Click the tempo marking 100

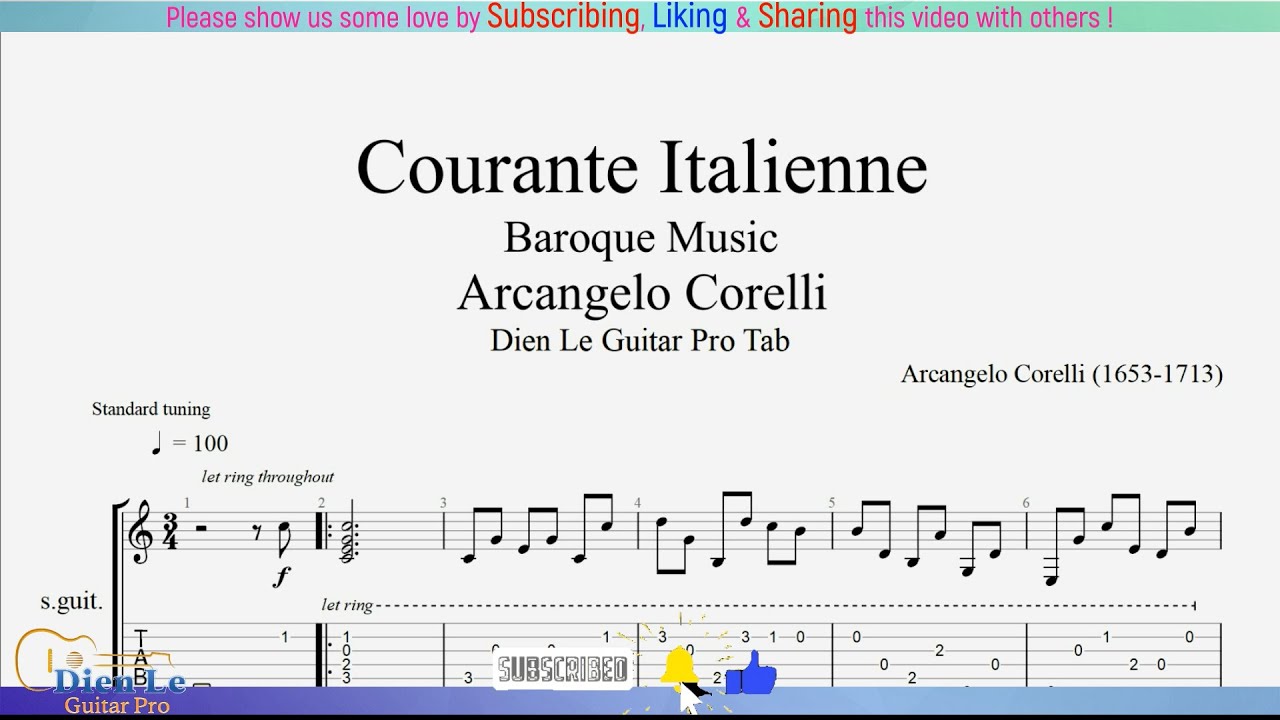click(x=211, y=443)
